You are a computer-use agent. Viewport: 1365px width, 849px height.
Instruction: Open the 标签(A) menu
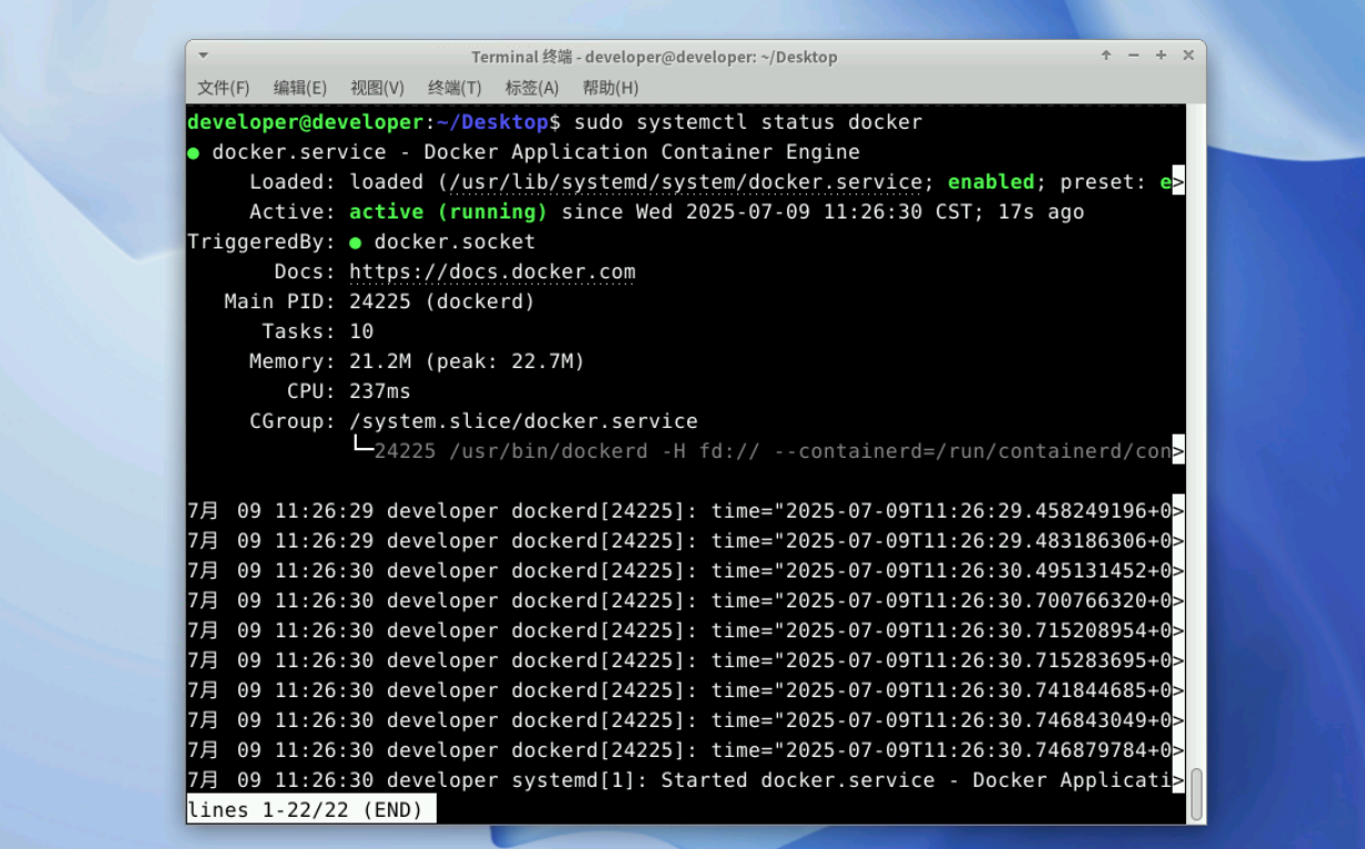tap(532, 88)
